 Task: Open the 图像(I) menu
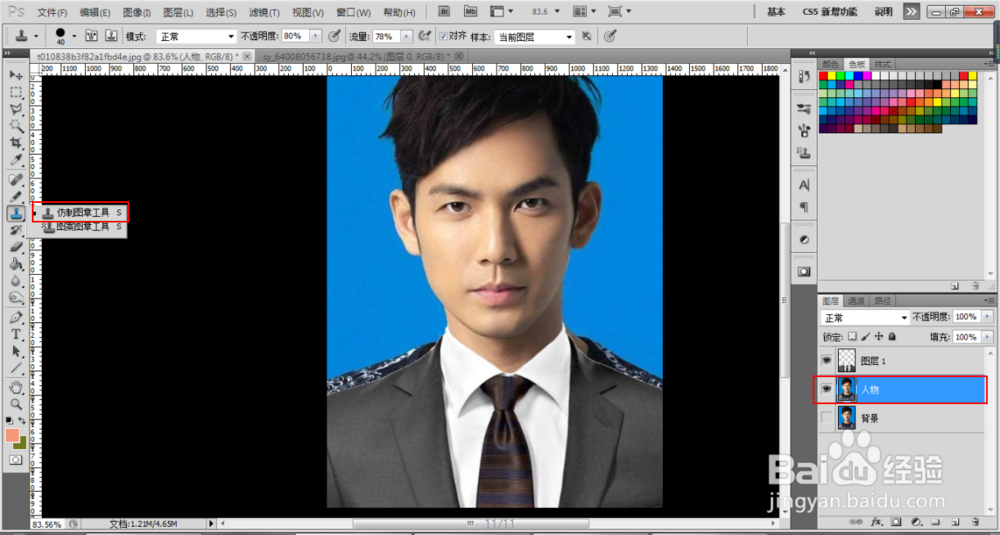pyautogui.click(x=136, y=12)
